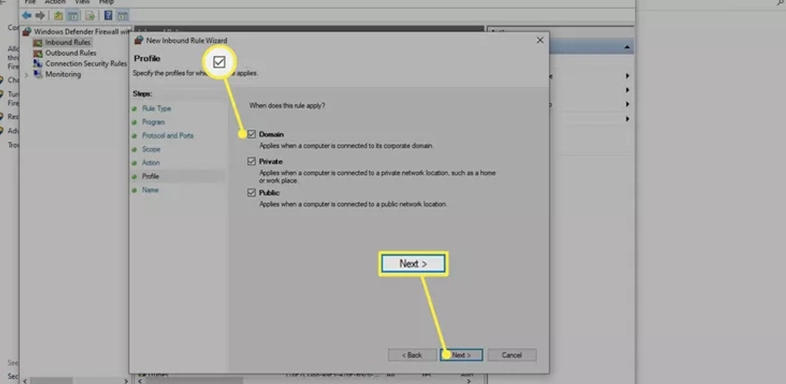This screenshot has width=786, height=384.
Task: Expand the Monitoring tree node arrow
Action: (27, 75)
